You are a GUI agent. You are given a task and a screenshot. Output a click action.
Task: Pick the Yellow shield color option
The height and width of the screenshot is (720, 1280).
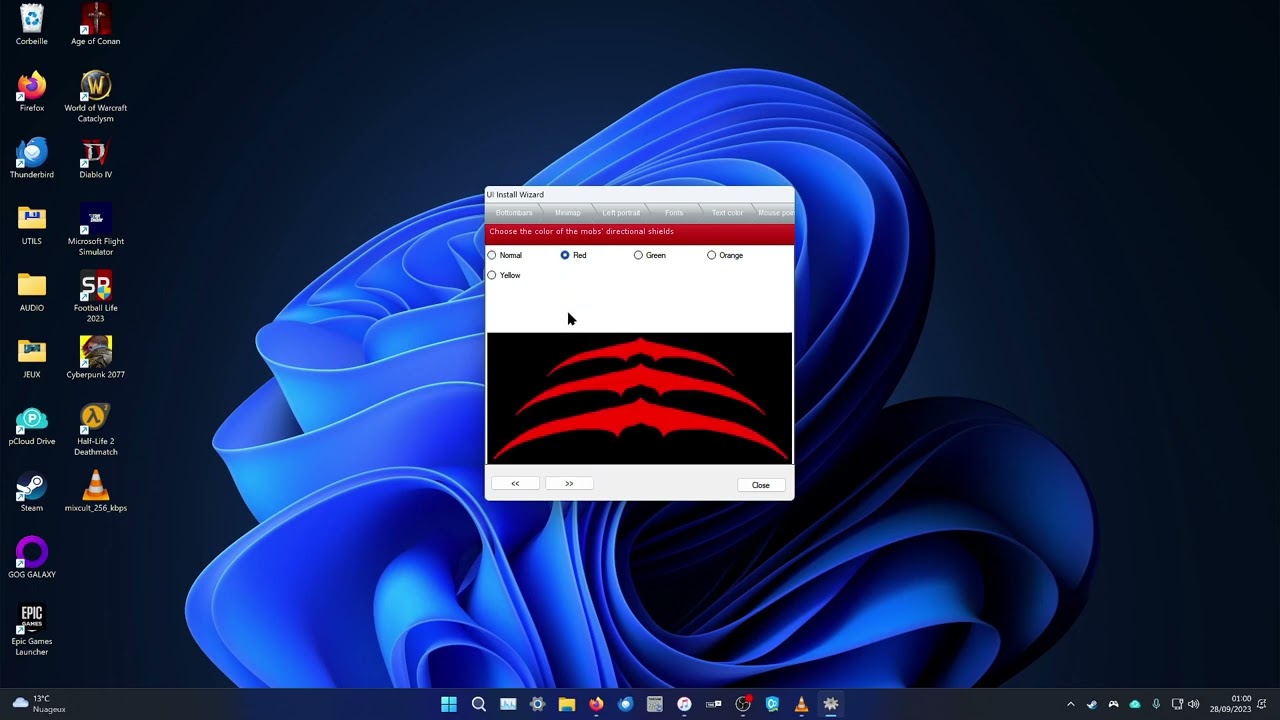coord(504,275)
